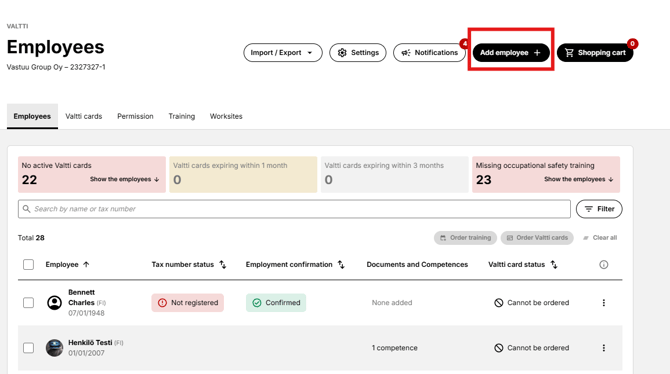
Task: Click the Total 28 count text
Action: 31,238
